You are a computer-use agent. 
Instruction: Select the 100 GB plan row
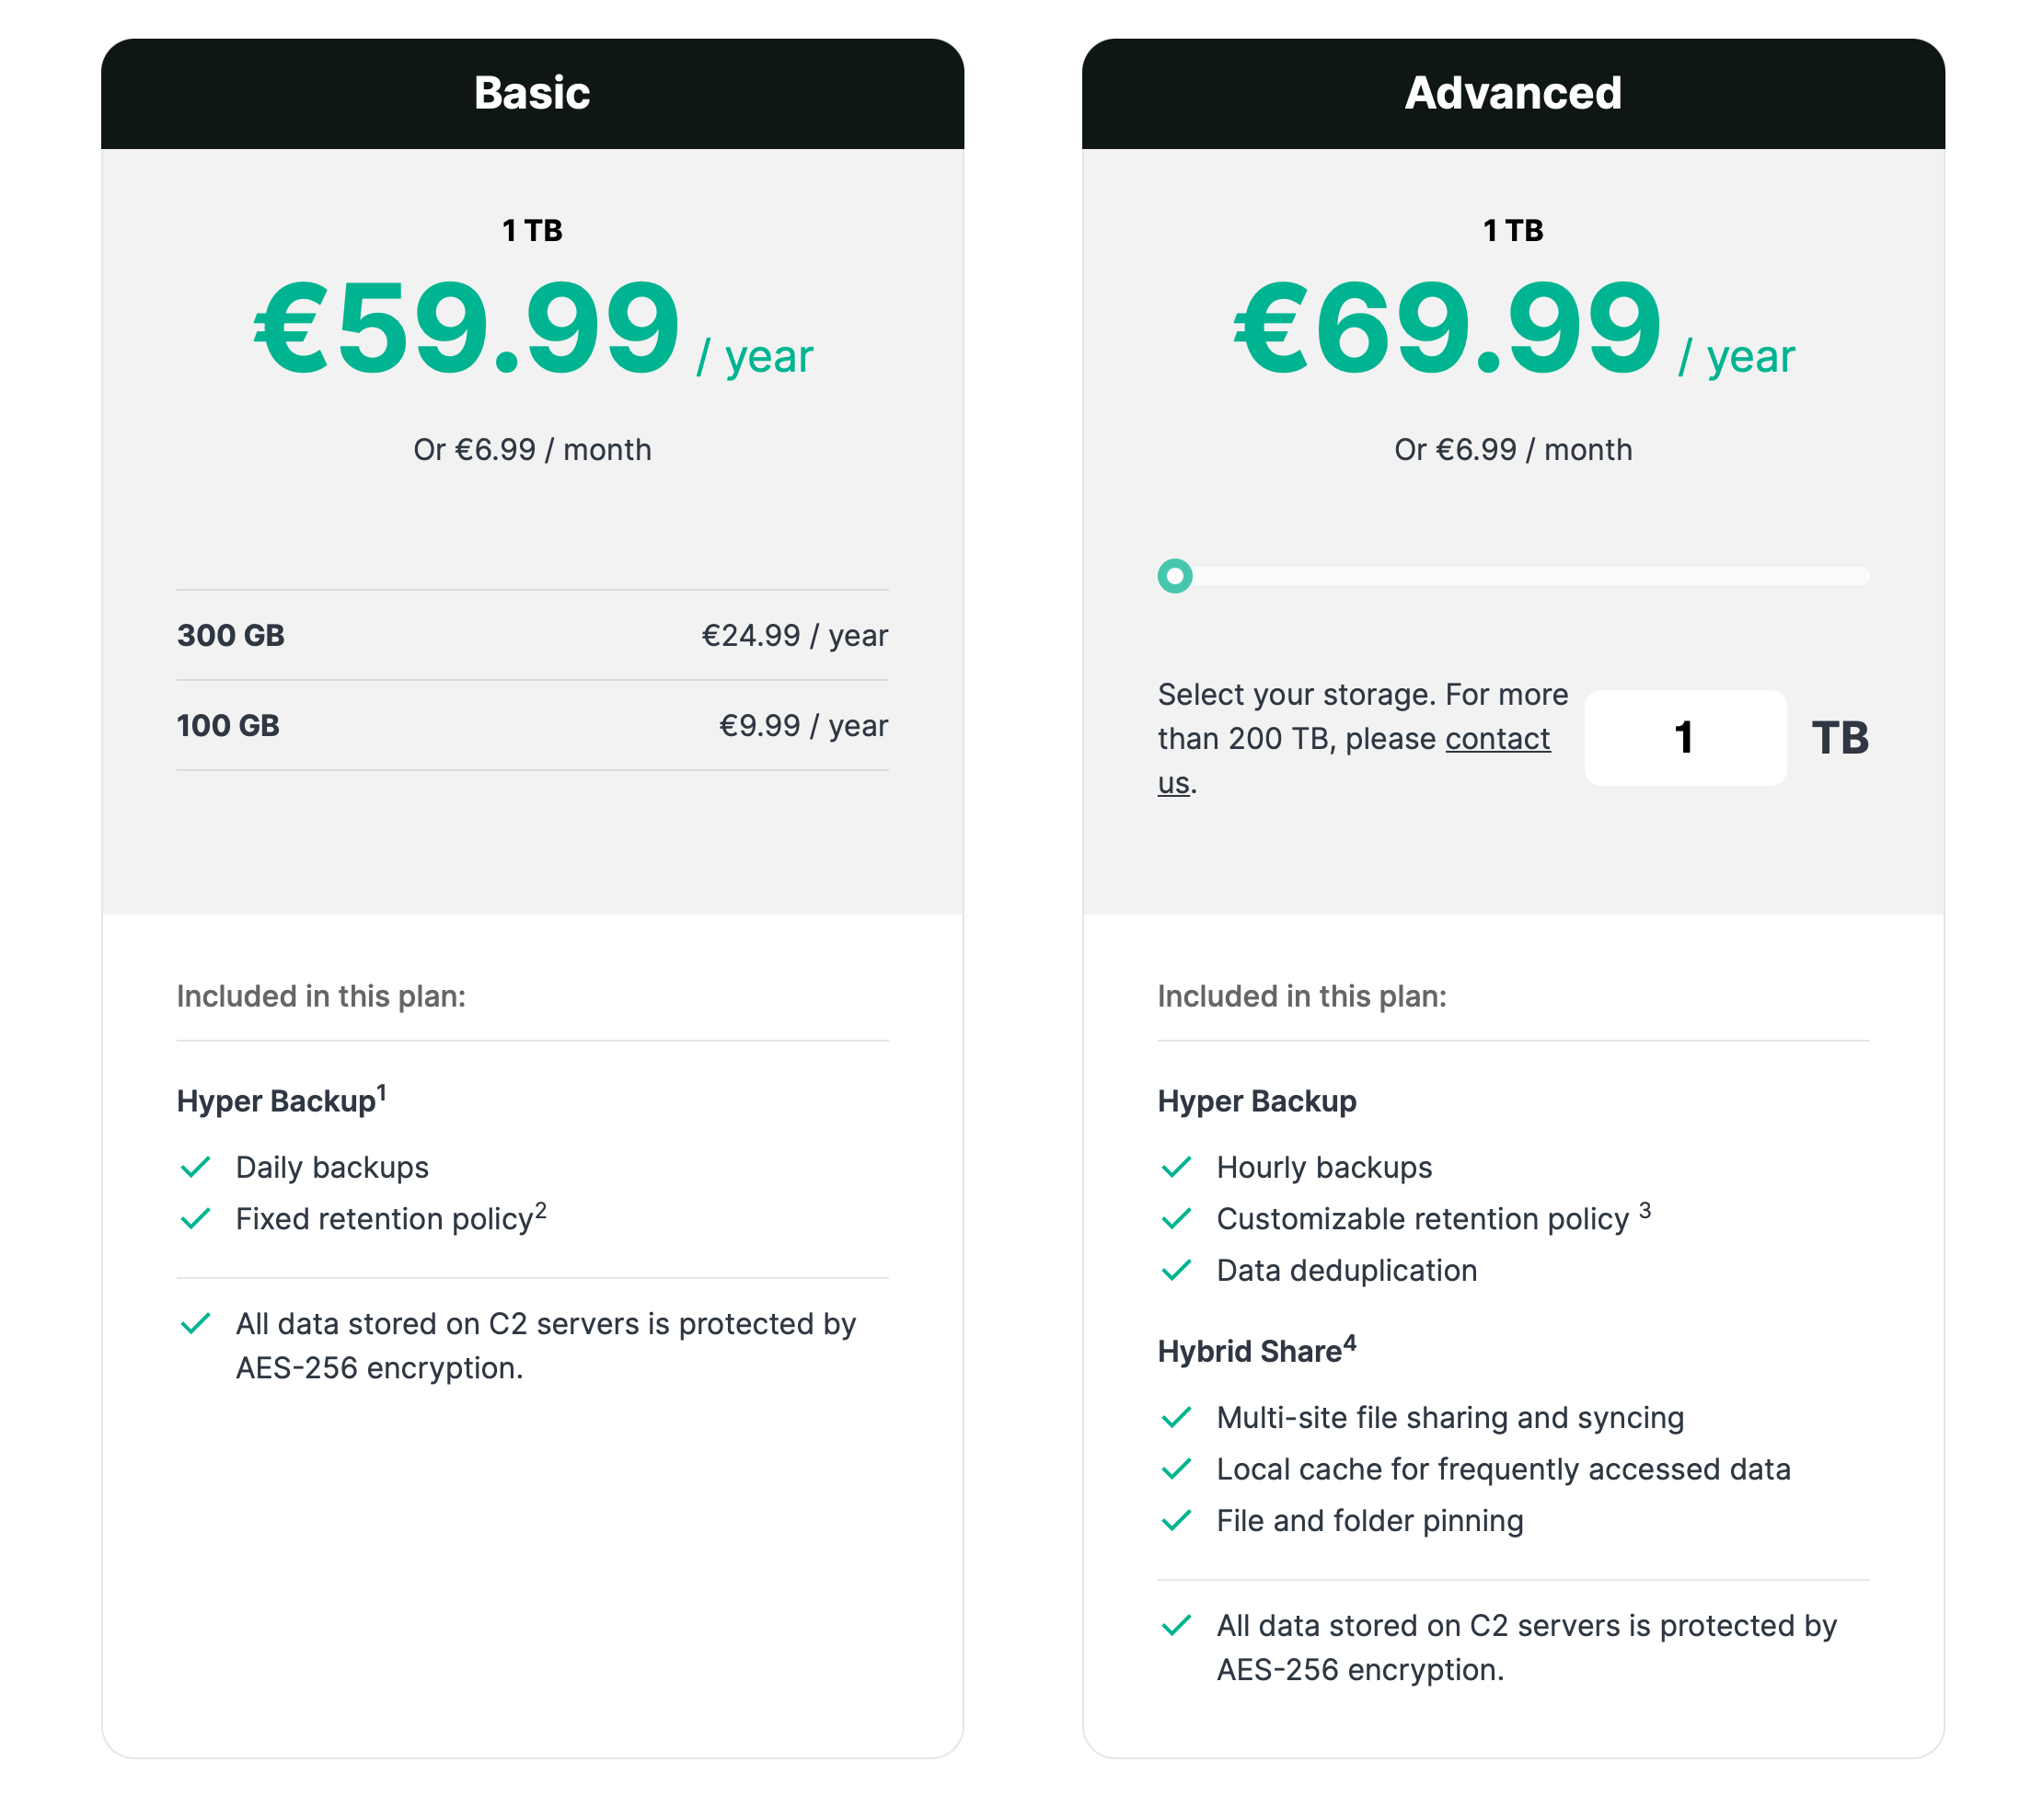click(532, 725)
